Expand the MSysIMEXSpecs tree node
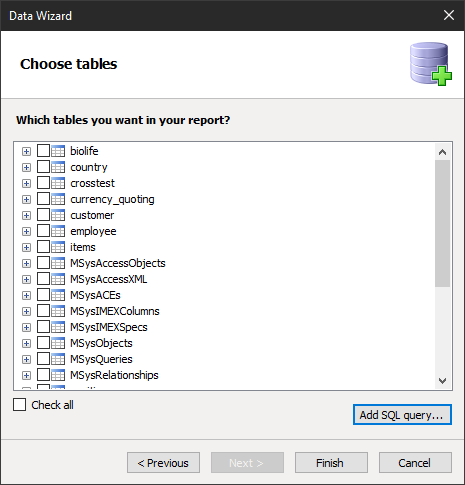This screenshot has width=465, height=485. pos(26,327)
